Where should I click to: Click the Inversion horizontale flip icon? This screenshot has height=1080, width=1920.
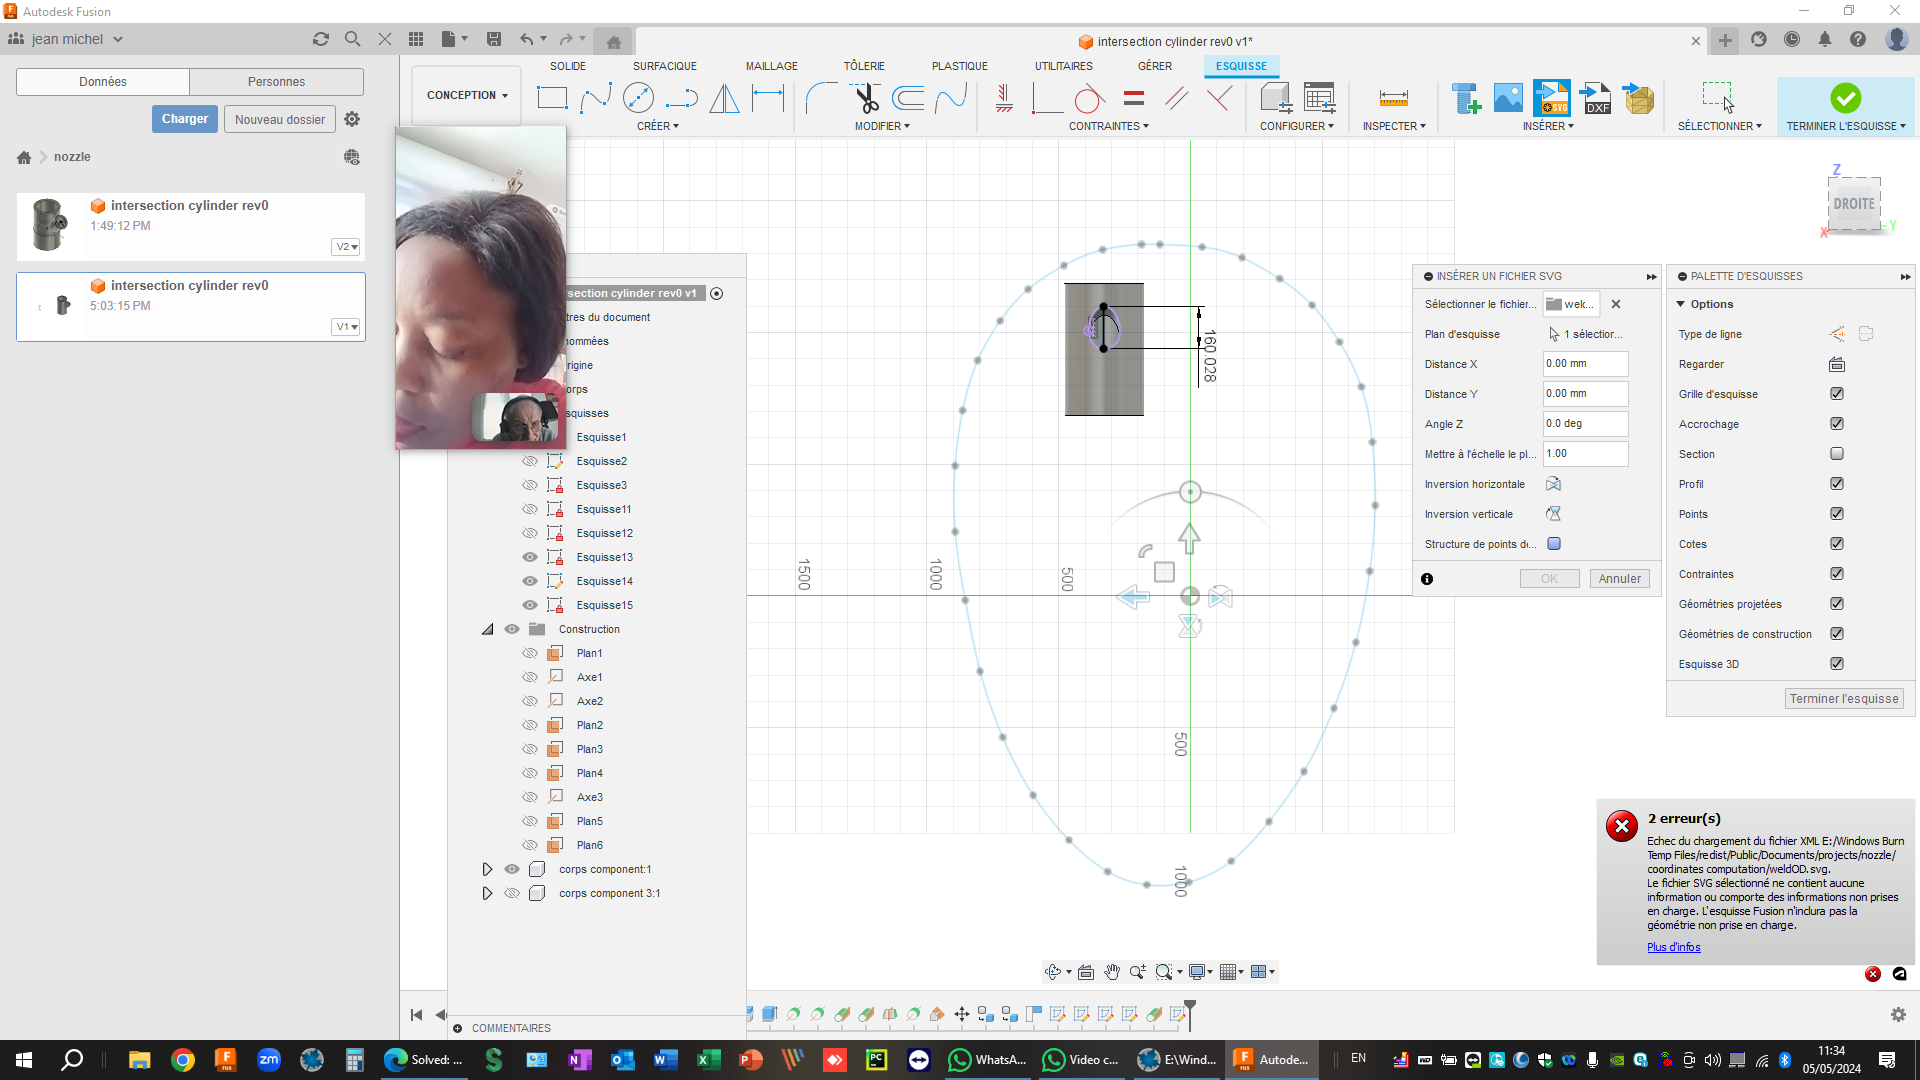[1553, 484]
